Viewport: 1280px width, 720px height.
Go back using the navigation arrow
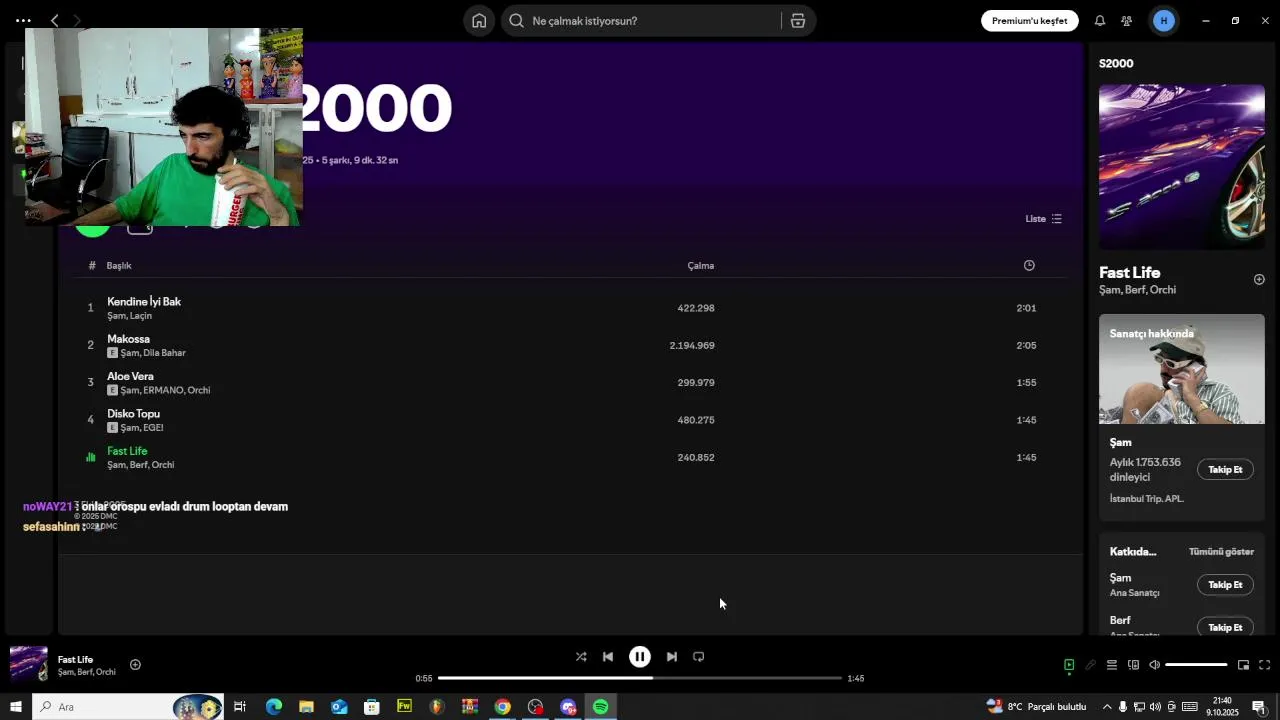[x=55, y=20]
